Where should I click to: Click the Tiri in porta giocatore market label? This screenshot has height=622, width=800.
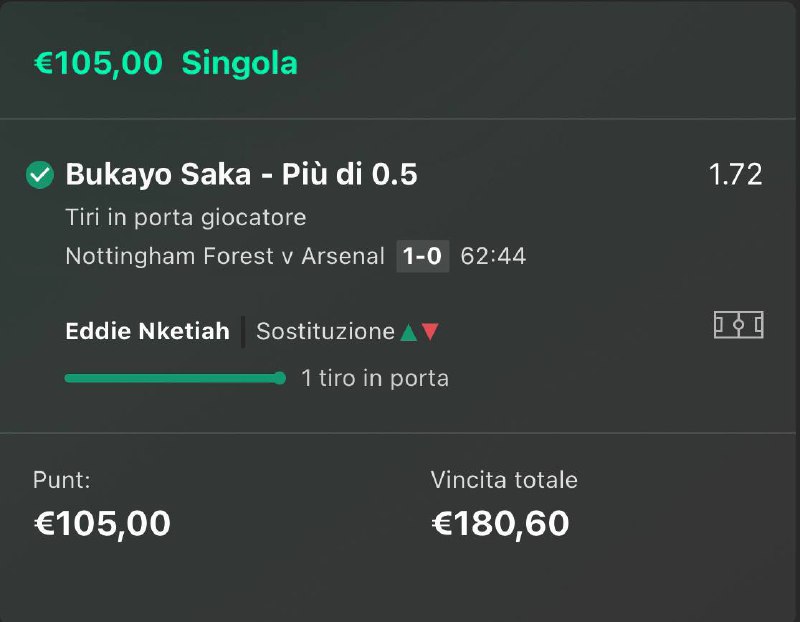point(186,217)
